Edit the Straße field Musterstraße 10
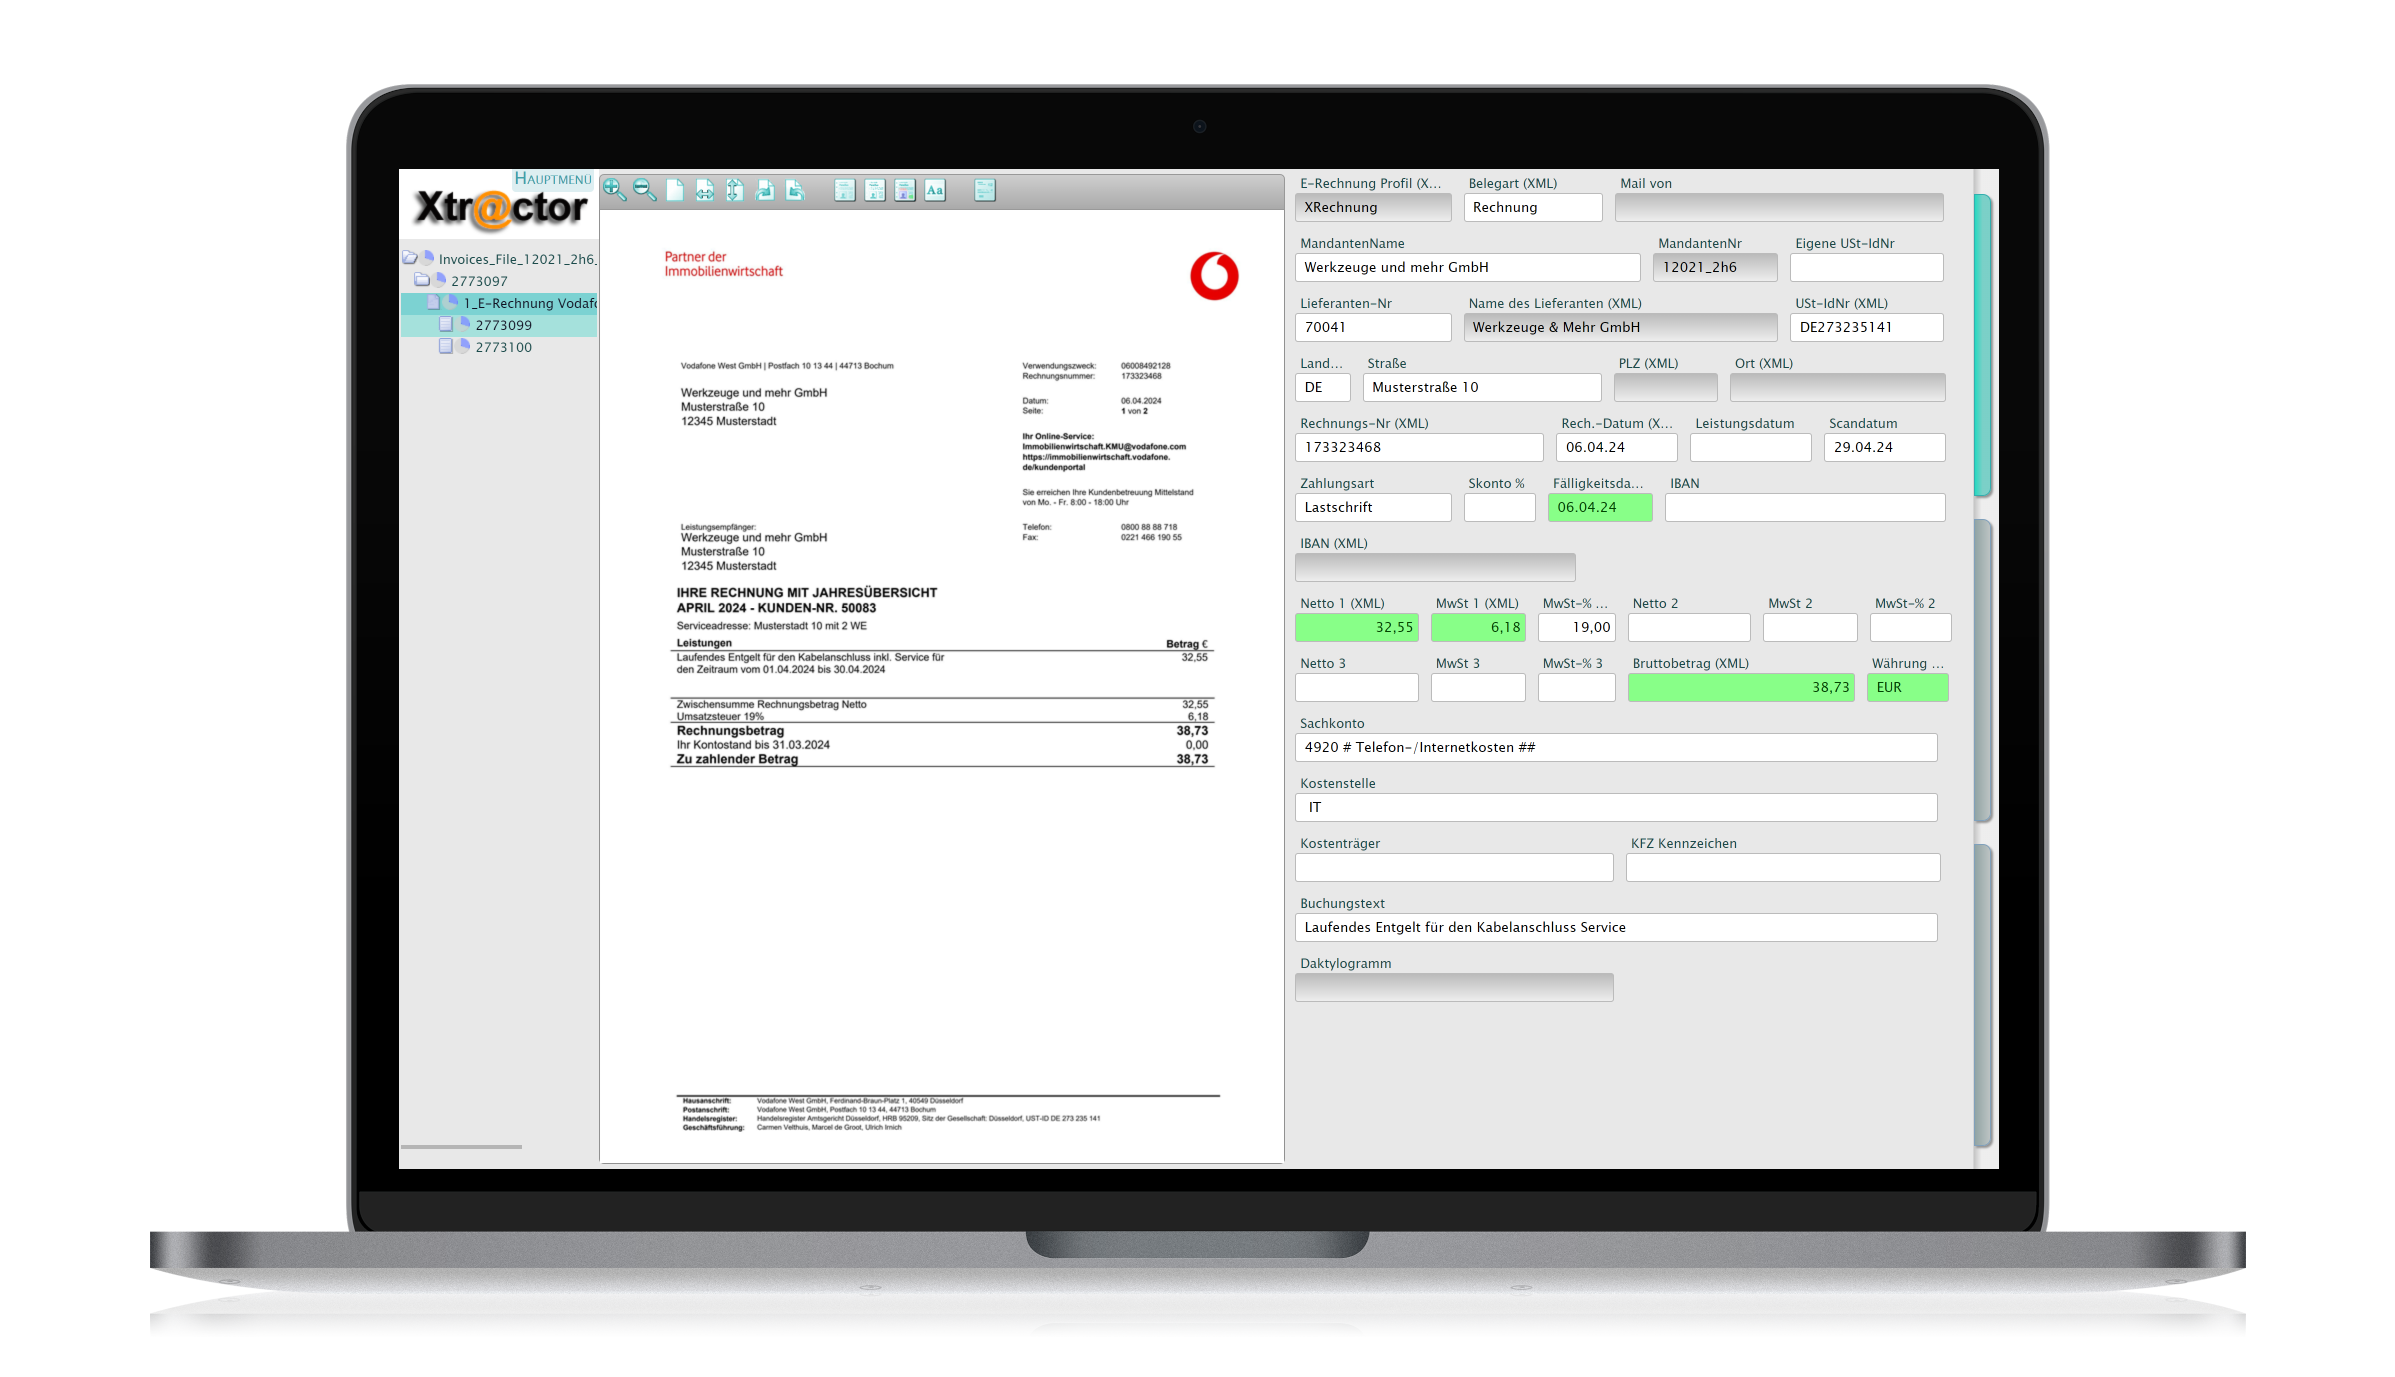 click(1481, 387)
